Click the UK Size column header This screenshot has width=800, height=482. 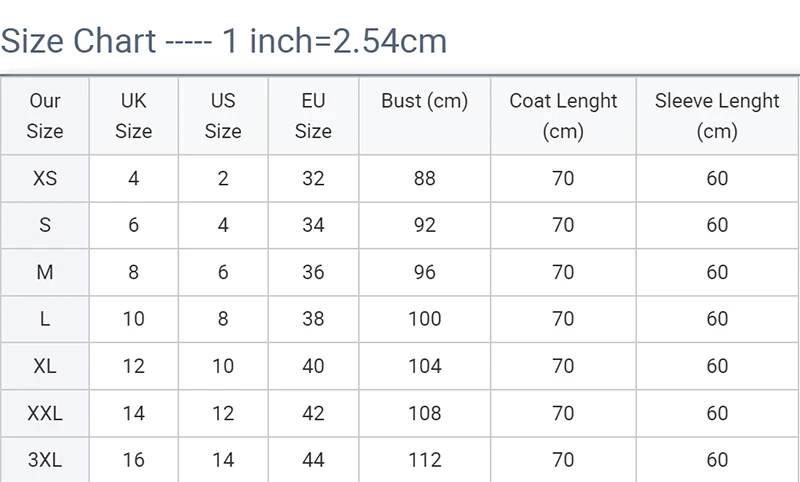pos(134,116)
